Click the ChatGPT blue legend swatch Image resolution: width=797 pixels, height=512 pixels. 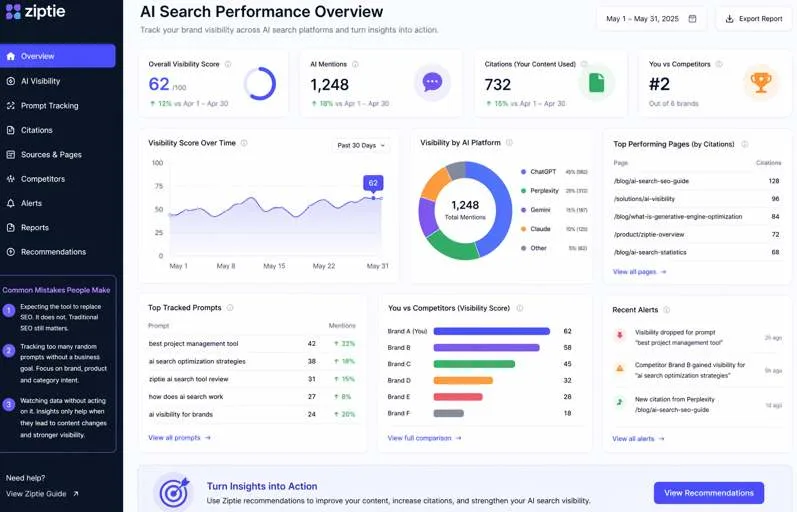click(523, 172)
